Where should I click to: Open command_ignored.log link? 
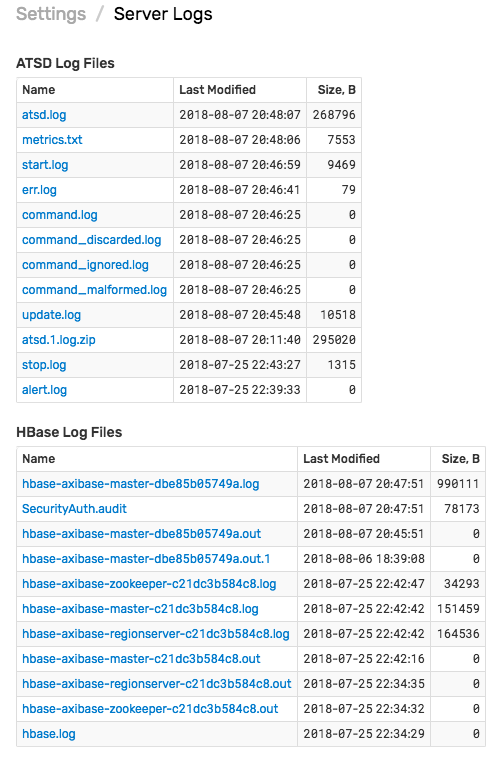click(x=85, y=265)
